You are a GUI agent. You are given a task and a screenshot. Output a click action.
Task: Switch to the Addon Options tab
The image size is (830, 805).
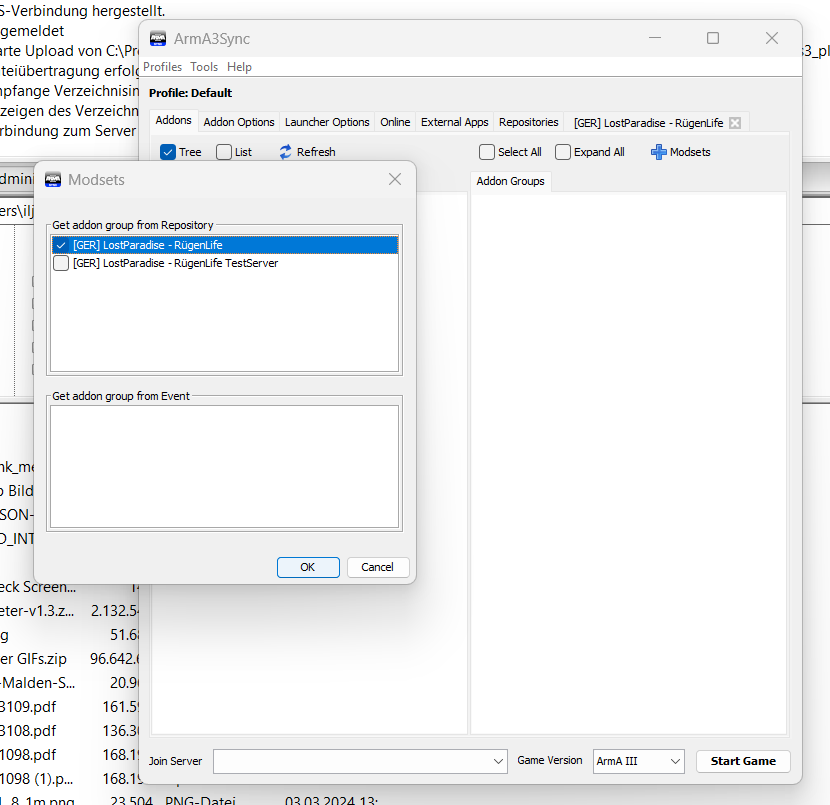click(x=239, y=122)
